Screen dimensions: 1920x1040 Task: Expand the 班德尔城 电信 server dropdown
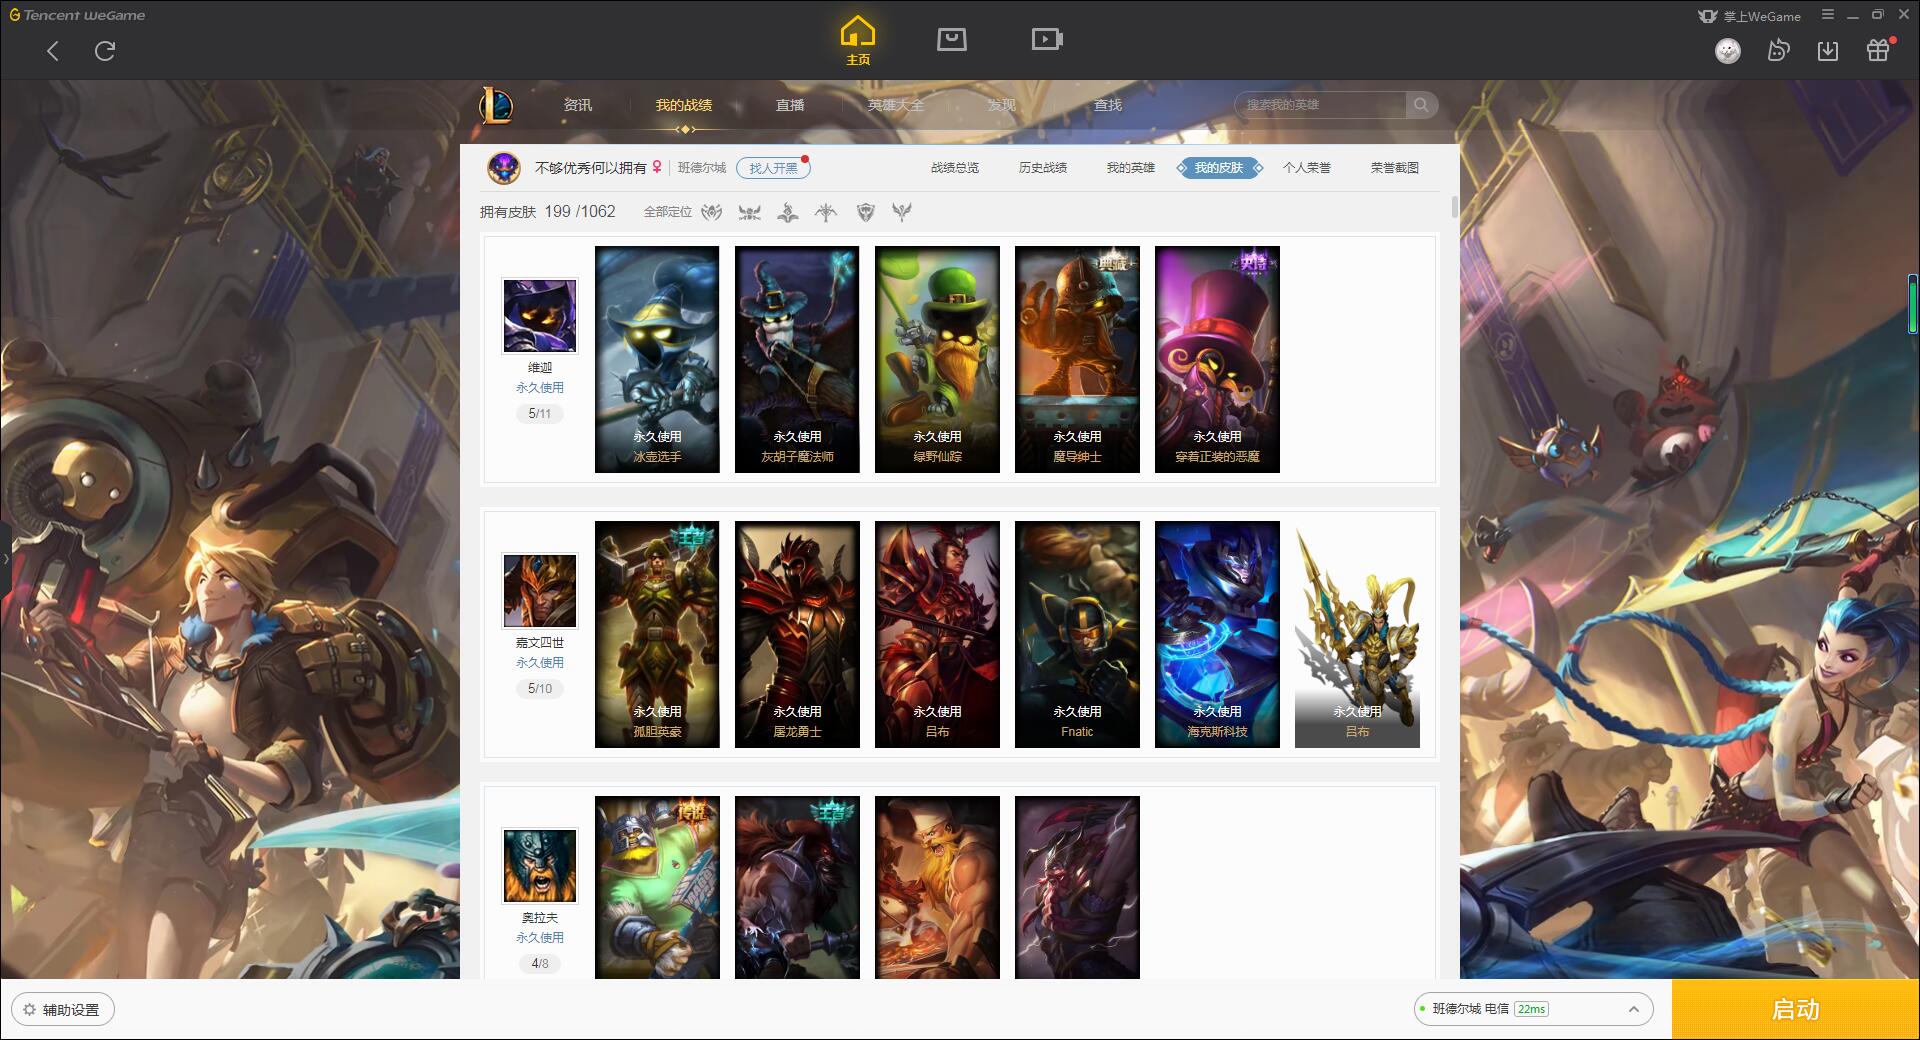point(1532,1009)
